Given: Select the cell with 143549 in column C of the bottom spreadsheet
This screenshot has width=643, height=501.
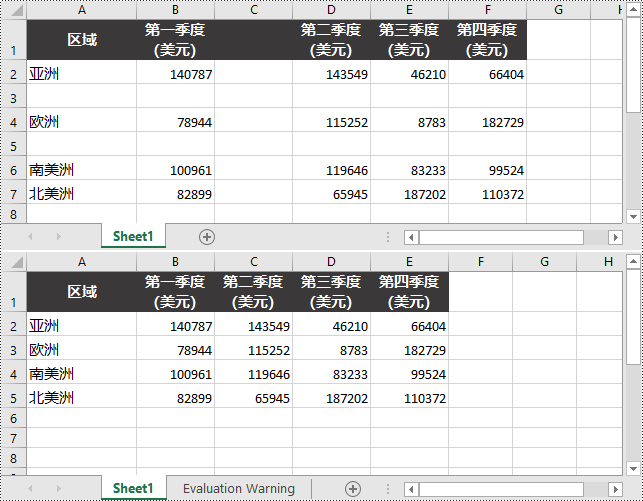Looking at the screenshot, I should [253, 324].
